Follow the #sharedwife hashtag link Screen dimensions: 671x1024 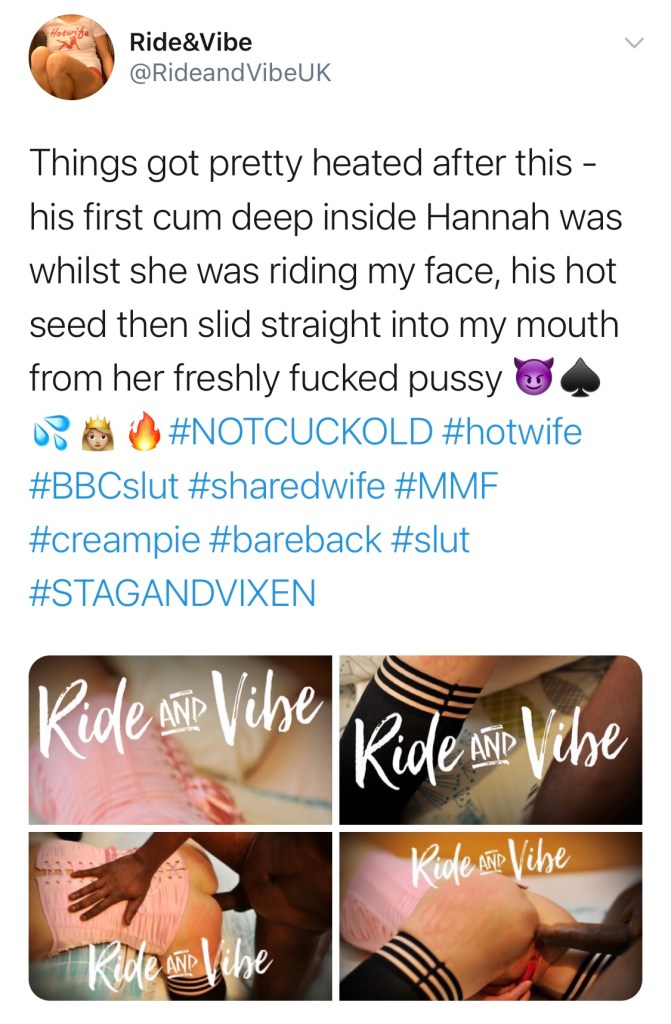[287, 486]
